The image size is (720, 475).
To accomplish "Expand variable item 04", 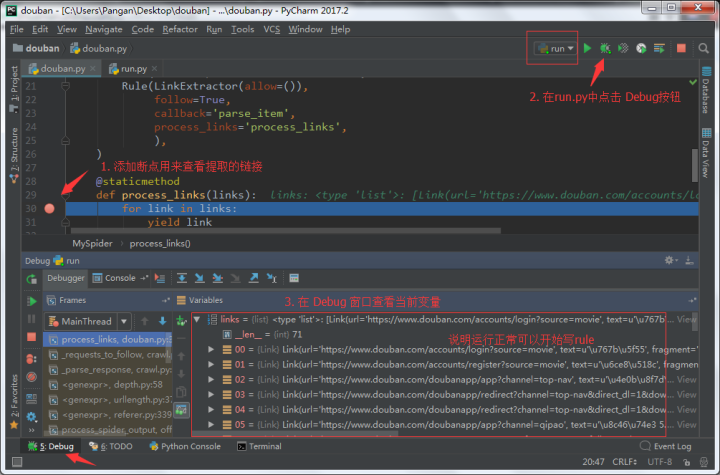I will pyautogui.click(x=211, y=410).
